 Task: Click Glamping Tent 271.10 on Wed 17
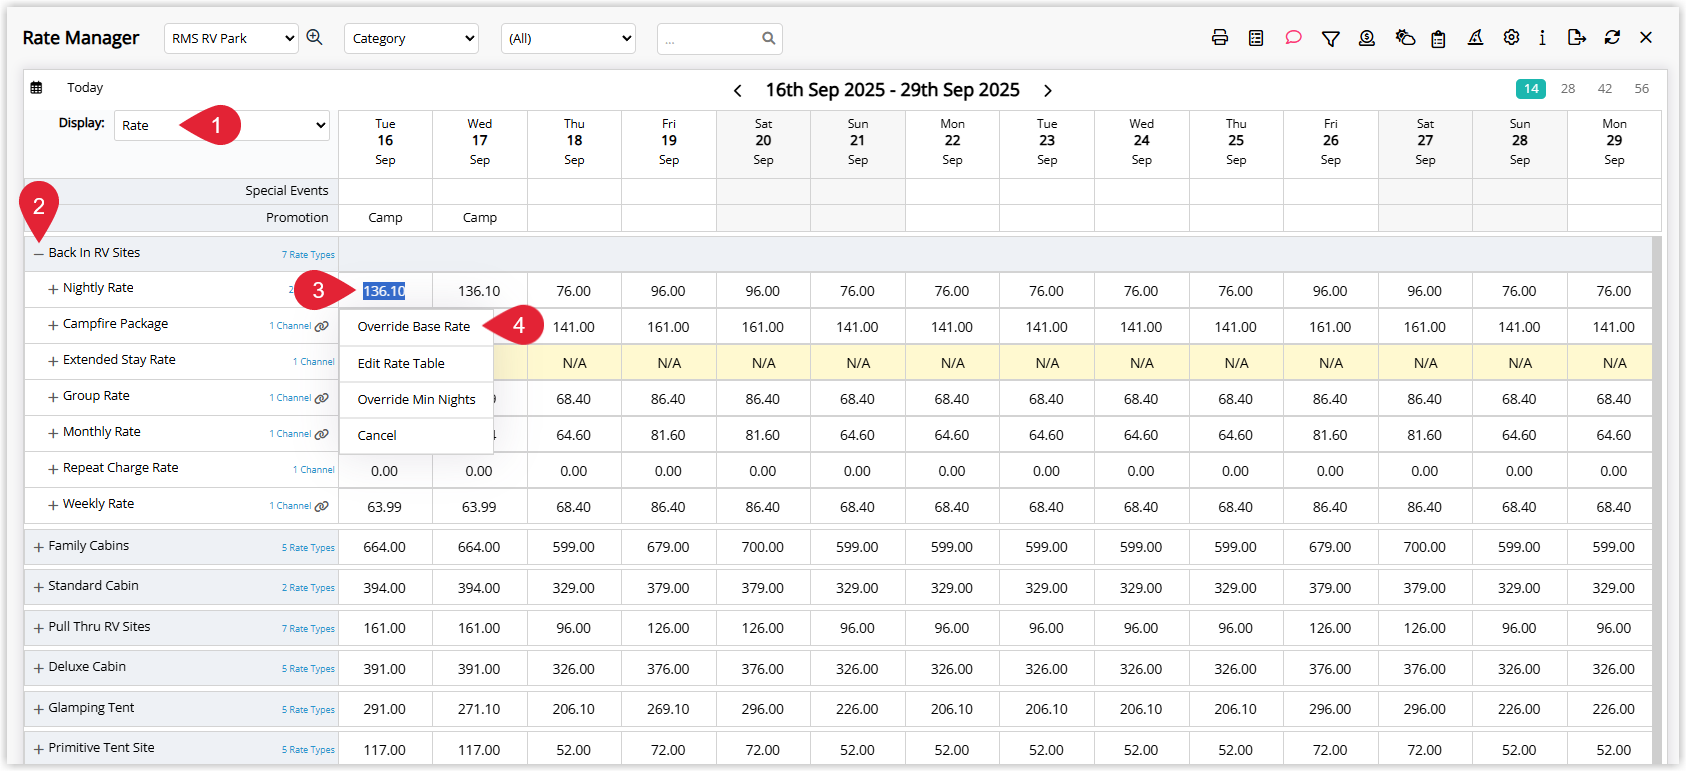(x=479, y=709)
